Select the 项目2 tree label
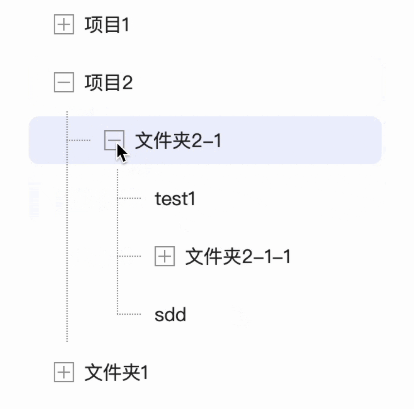 pyautogui.click(x=109, y=83)
